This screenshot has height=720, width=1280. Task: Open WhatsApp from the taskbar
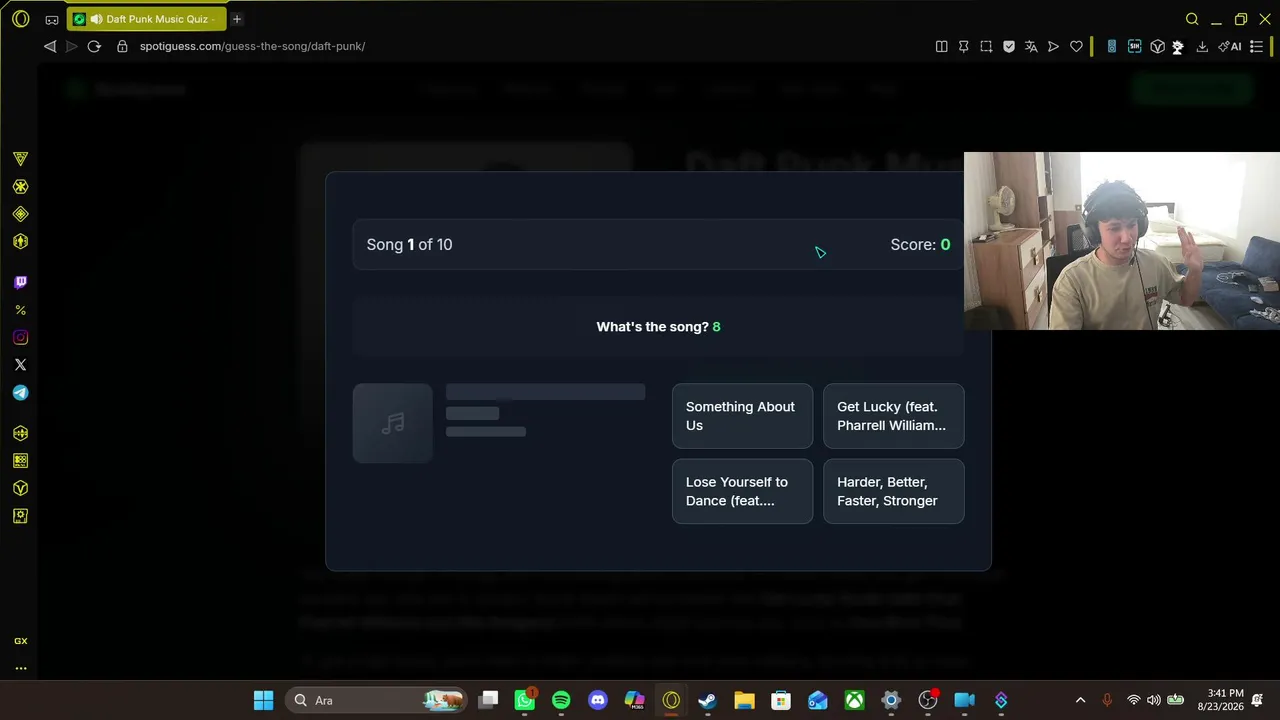tap(525, 700)
